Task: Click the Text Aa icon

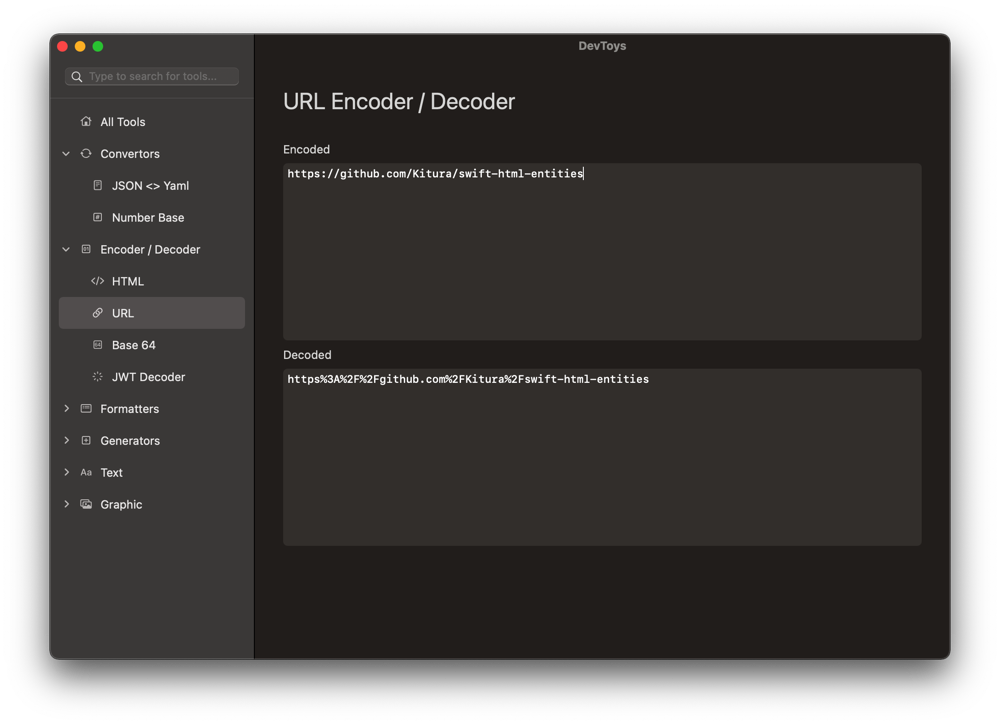Action: [x=86, y=473]
